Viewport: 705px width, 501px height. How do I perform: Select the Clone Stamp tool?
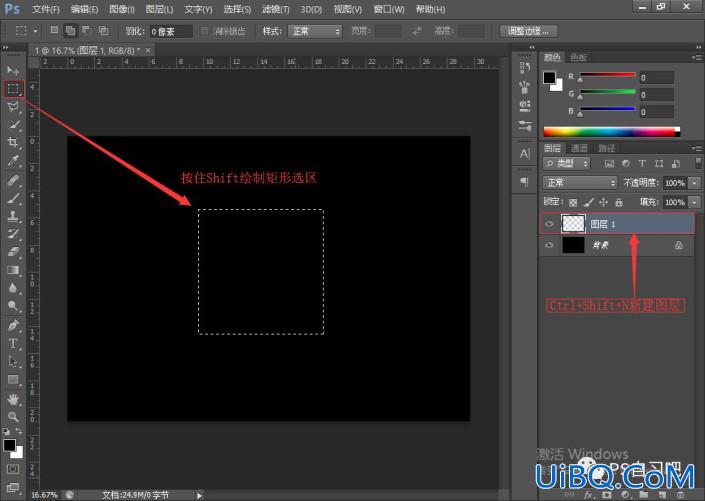point(13,216)
